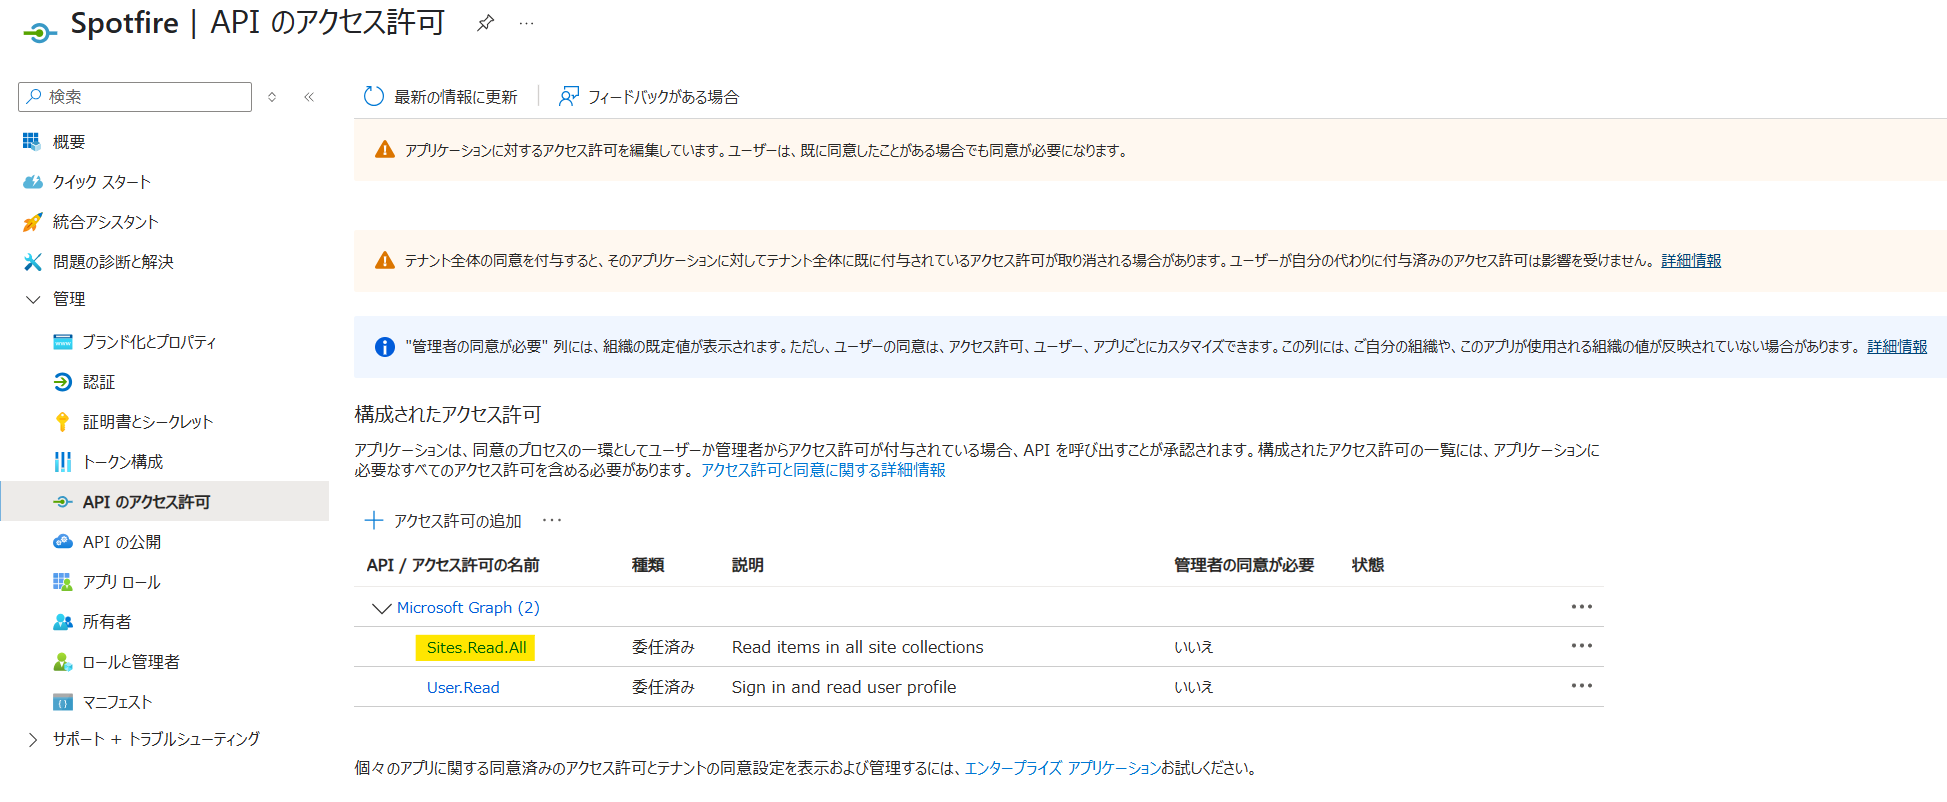The height and width of the screenshot is (802, 1947).
Task: Collapse the 管理 section chevron
Action: click(x=33, y=299)
